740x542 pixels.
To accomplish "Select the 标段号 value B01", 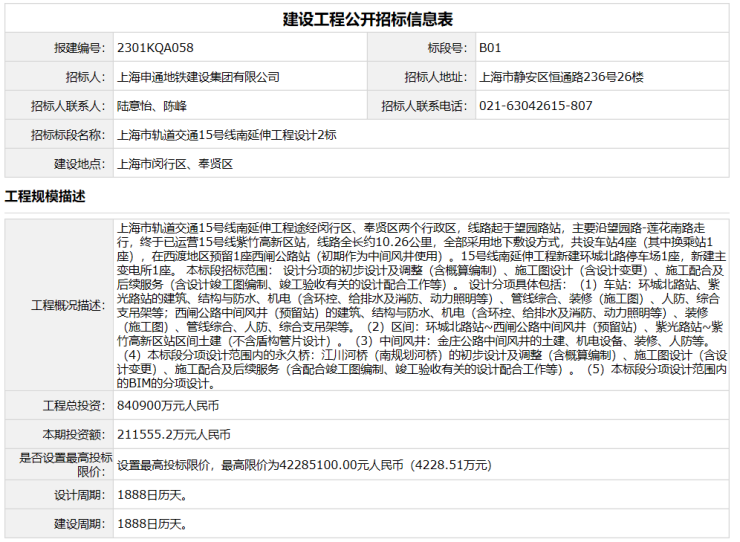I will point(490,48).
